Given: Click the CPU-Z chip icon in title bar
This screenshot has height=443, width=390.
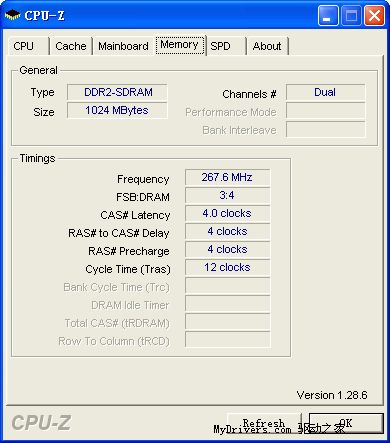Looking at the screenshot, I should point(12,15).
